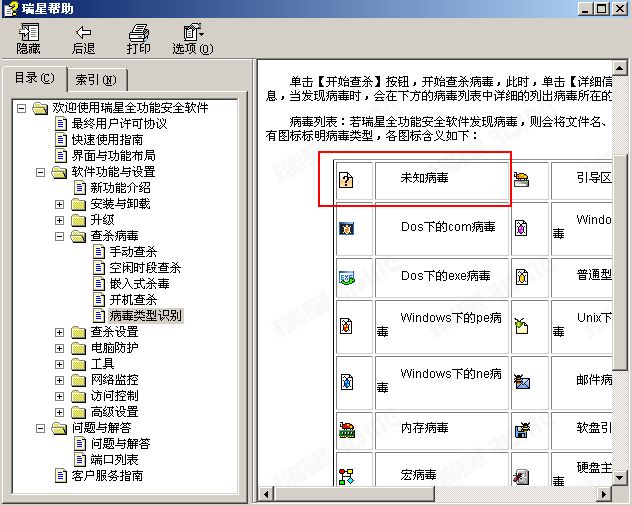Click the Dos下的exe病毒 icon

(x=347, y=277)
